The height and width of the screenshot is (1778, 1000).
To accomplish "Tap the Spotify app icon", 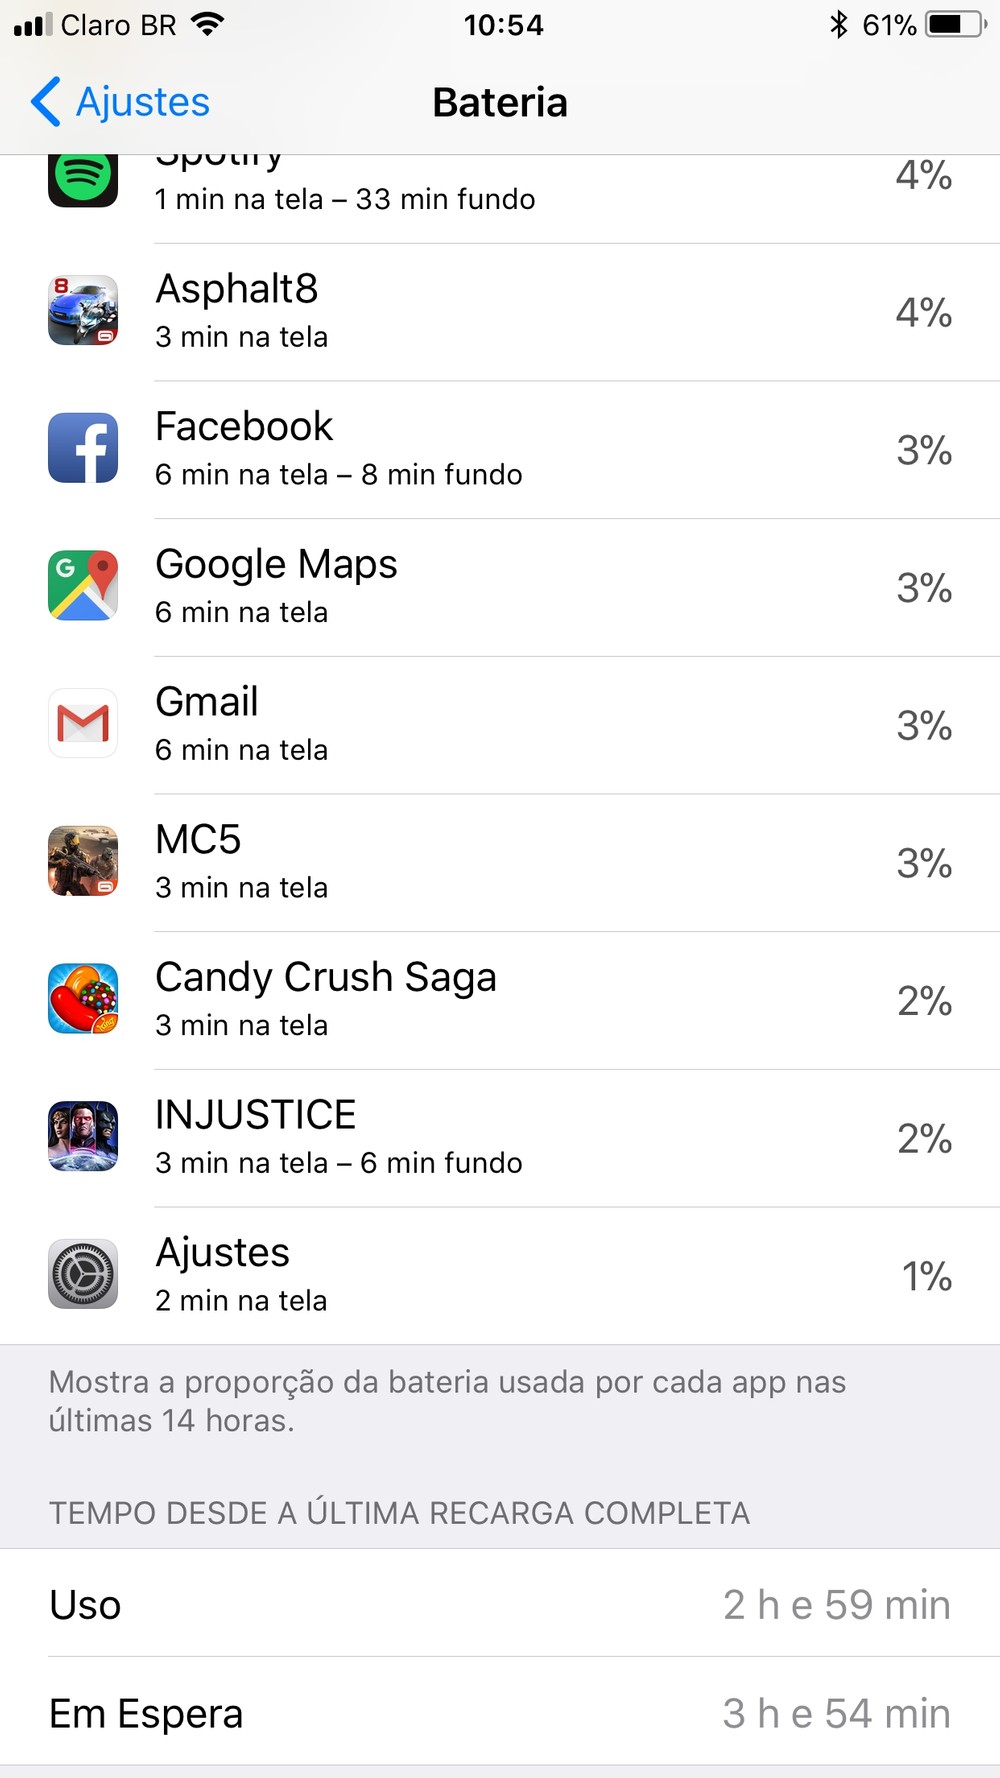I will 83,180.
